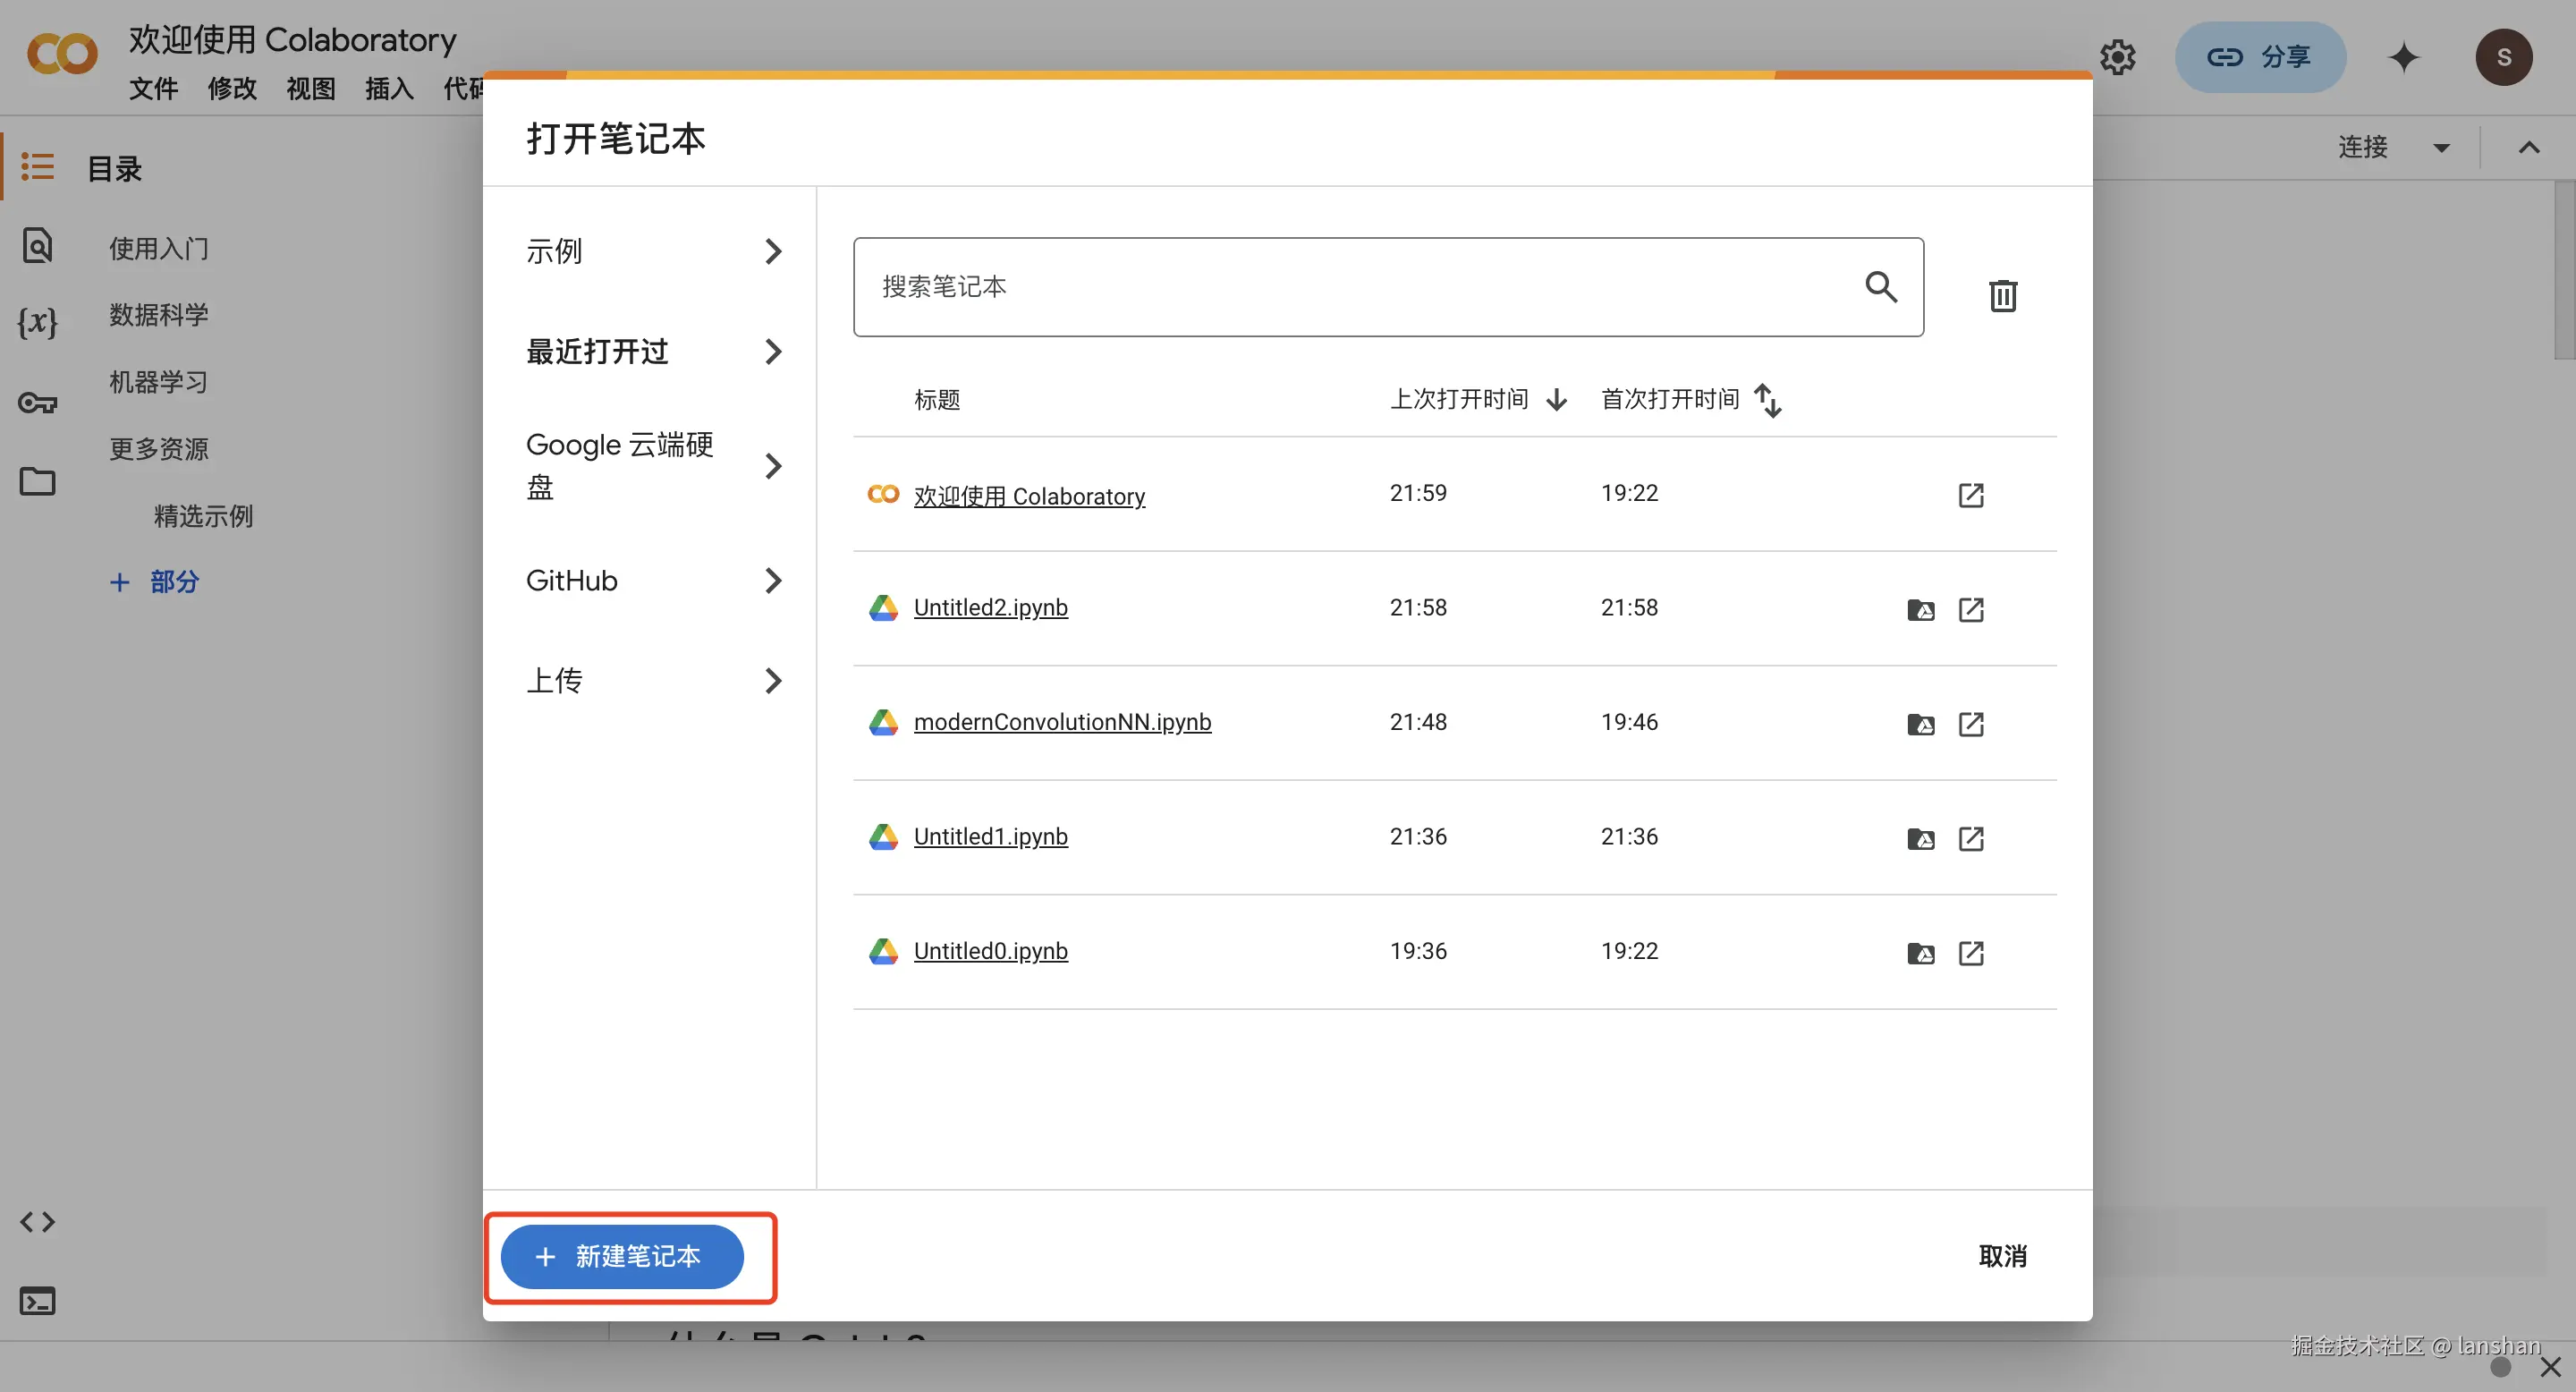
Task: Toggle sort by 首次打开时间 column
Action: tap(1690, 400)
